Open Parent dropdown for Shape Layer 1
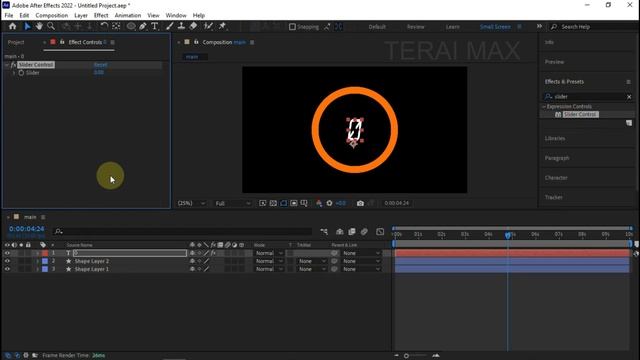Screen dimensions: 640x360 (361, 269)
